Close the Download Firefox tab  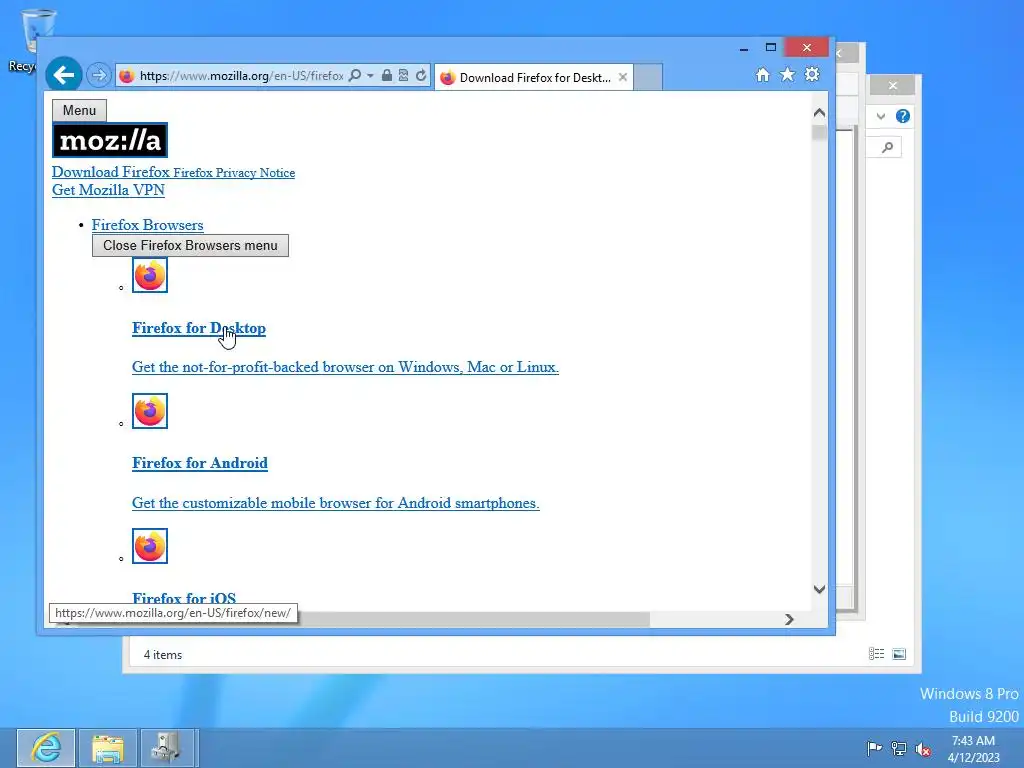623,77
